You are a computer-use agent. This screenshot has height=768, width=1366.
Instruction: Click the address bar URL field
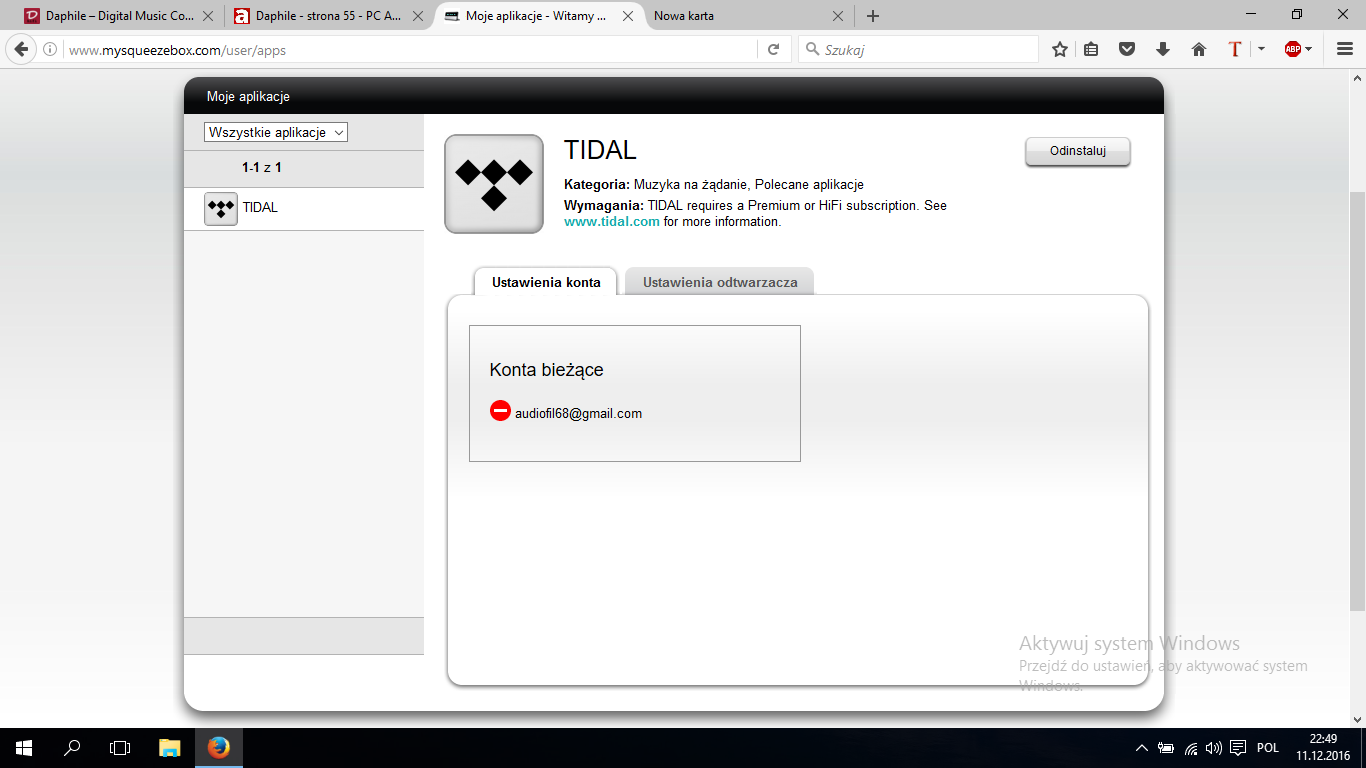pyautogui.click(x=410, y=49)
